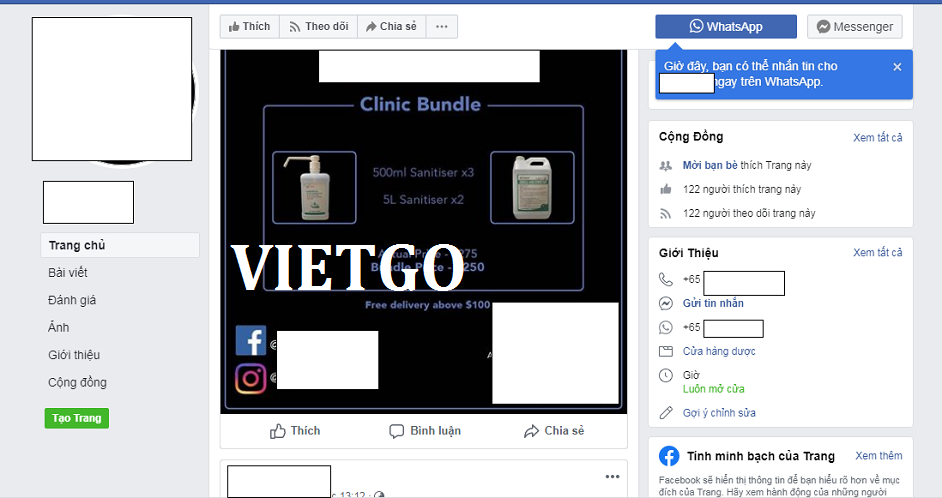Close the WhatsApp tooltip notification
Image resolution: width=942 pixels, height=498 pixels.
click(x=897, y=67)
